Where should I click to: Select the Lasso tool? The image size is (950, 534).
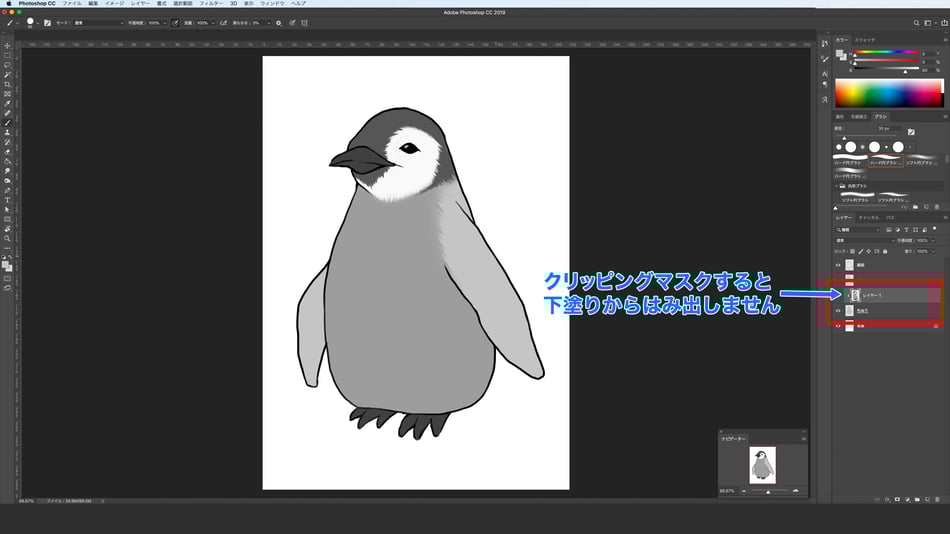pos(7,65)
